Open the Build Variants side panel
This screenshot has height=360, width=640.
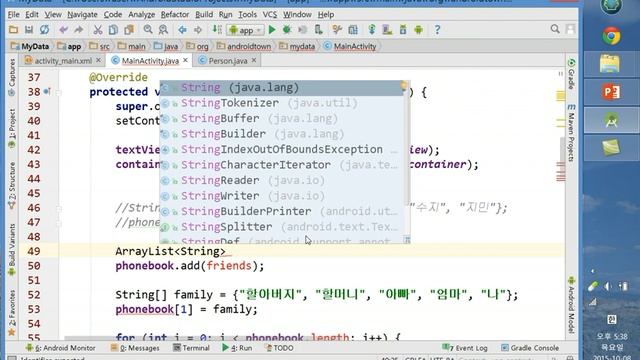(x=12, y=249)
